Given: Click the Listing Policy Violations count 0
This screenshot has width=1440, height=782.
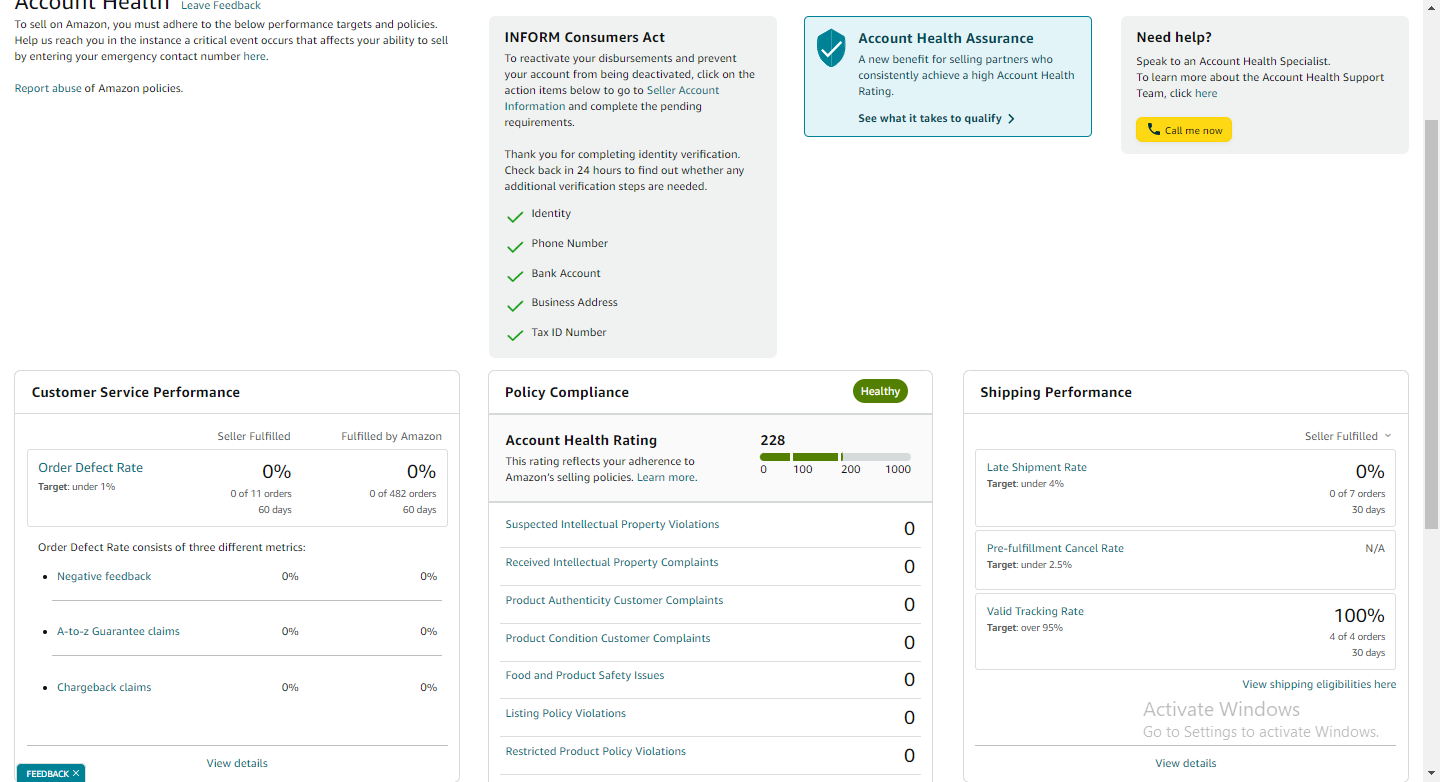Looking at the screenshot, I should 909,718.
